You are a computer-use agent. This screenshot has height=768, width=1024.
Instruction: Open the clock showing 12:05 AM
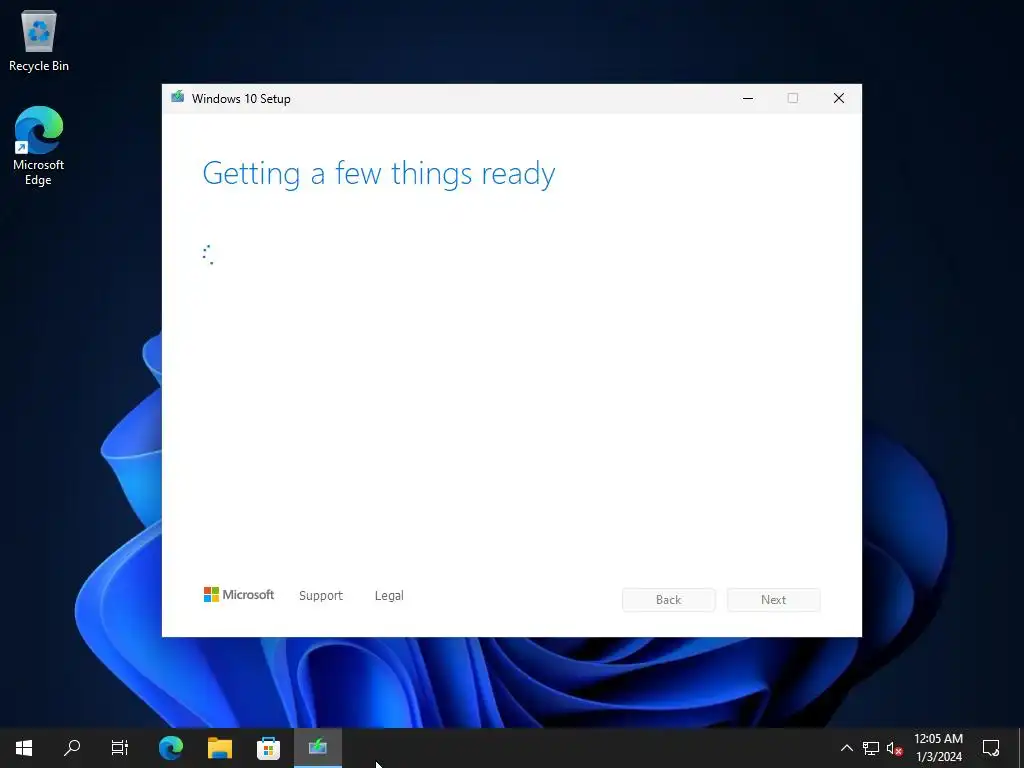pos(938,748)
